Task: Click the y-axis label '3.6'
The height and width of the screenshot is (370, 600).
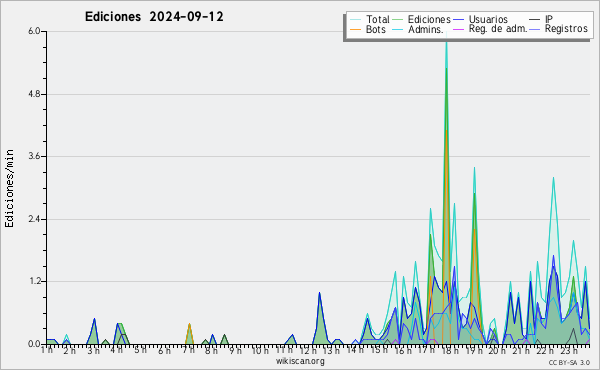Action: [34, 156]
